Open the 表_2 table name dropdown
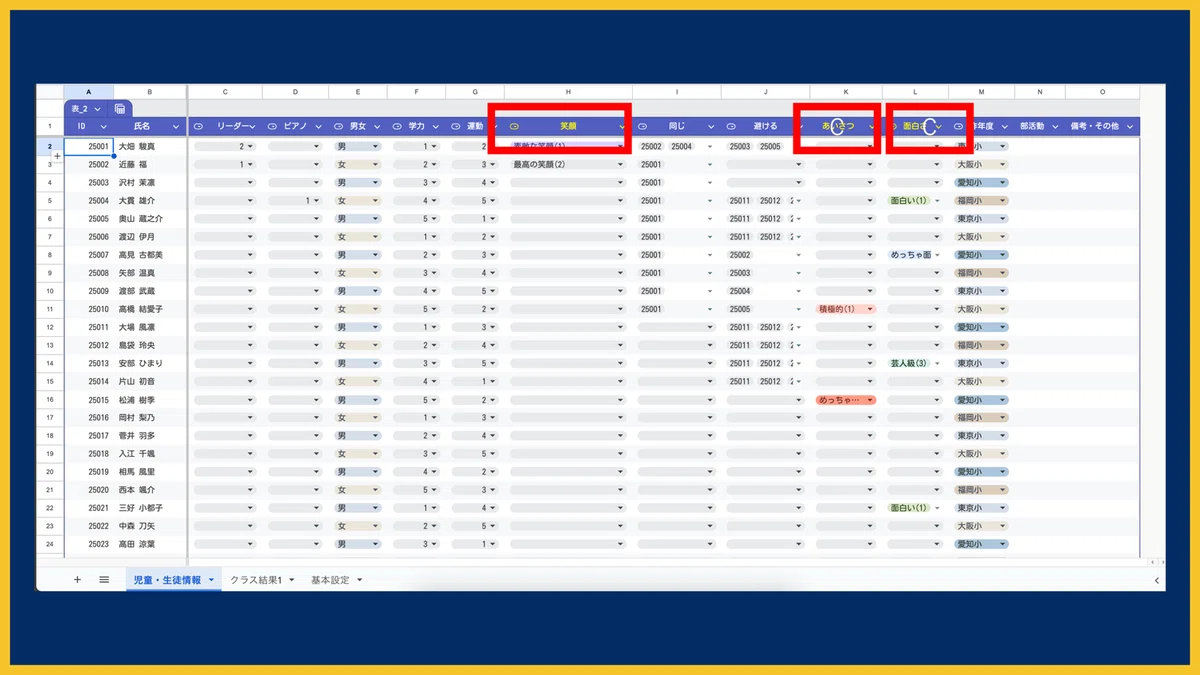 [99, 108]
